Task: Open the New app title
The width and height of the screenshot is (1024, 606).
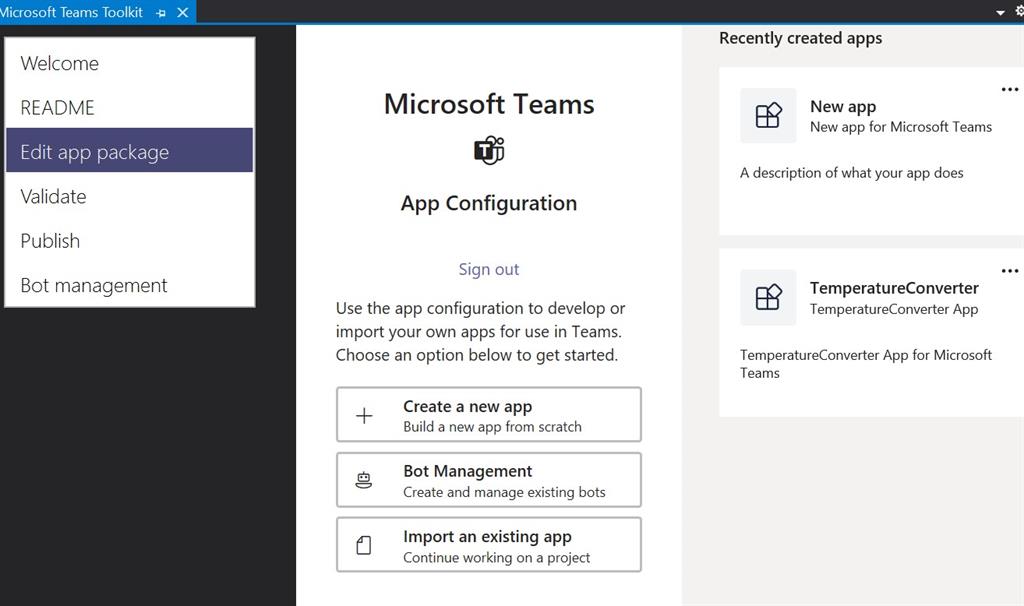Action: click(842, 106)
